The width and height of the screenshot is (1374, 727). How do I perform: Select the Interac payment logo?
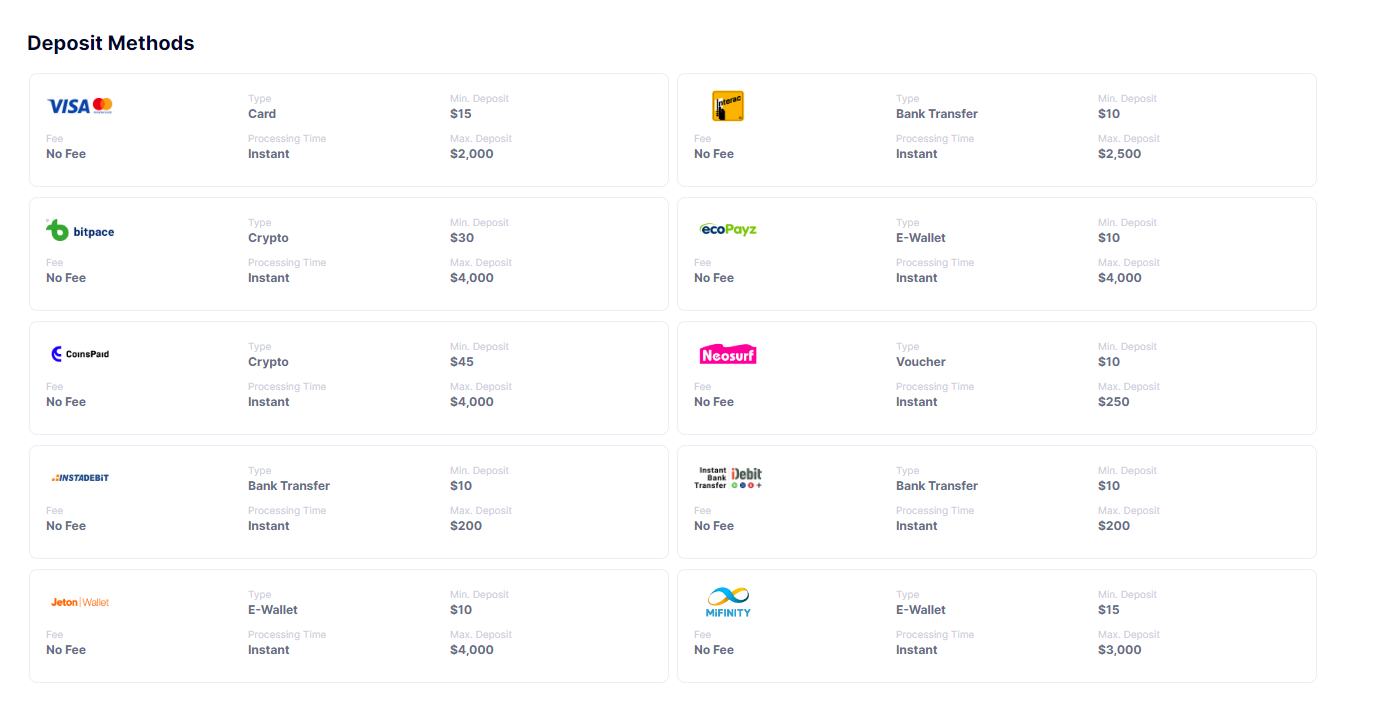(728, 106)
